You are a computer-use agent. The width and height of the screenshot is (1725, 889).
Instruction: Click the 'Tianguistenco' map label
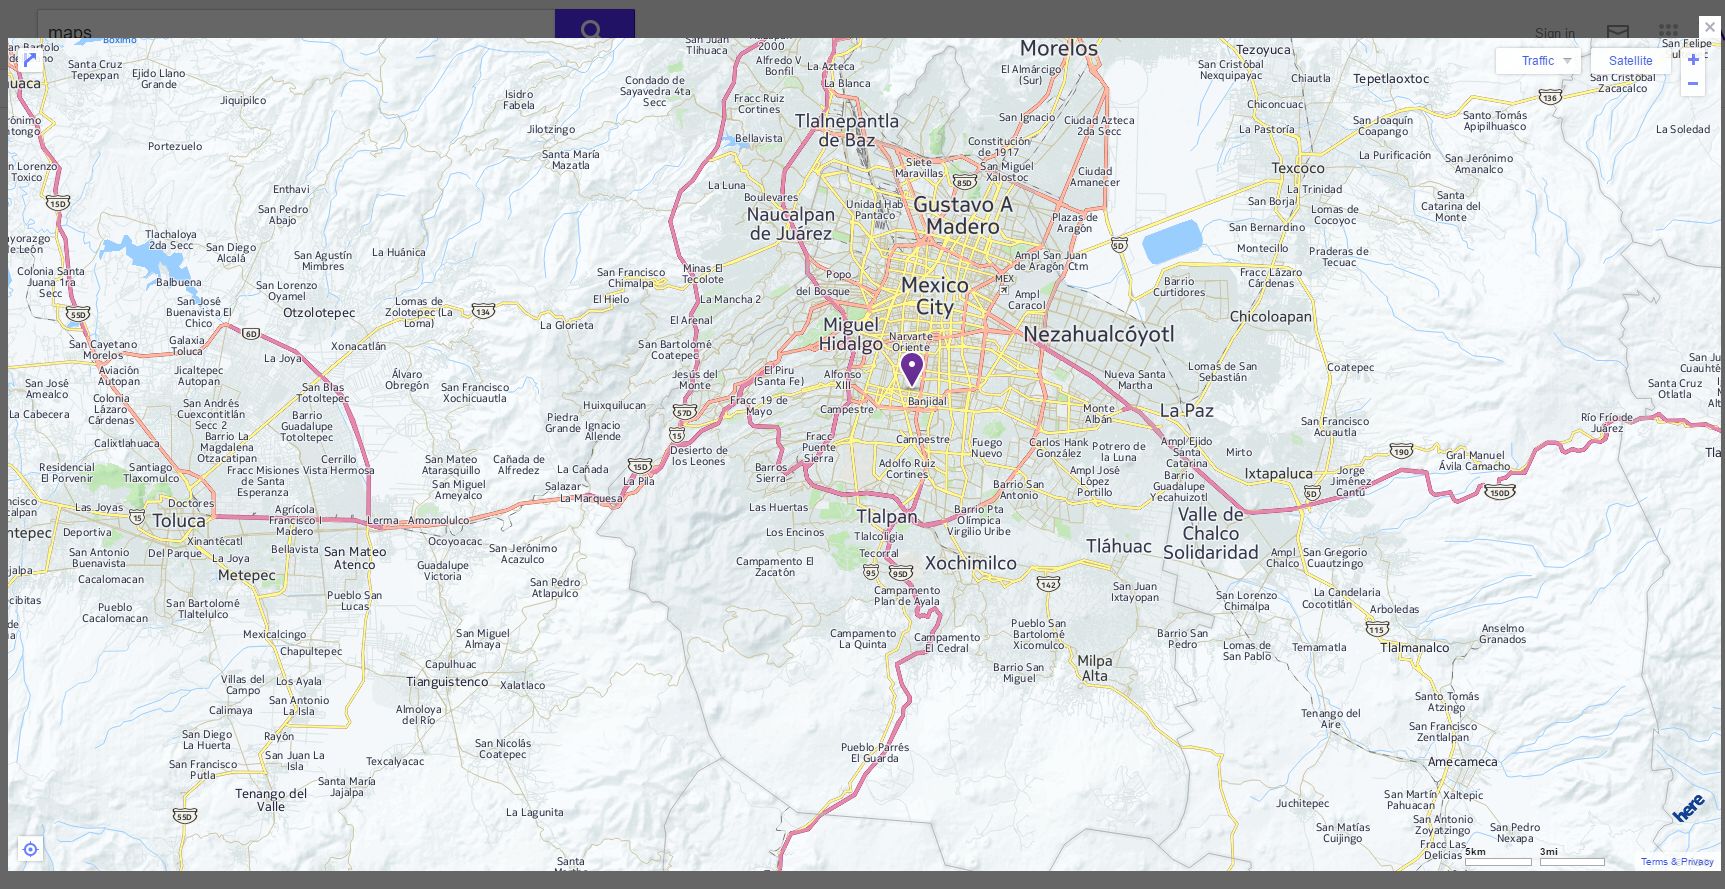pos(447,682)
